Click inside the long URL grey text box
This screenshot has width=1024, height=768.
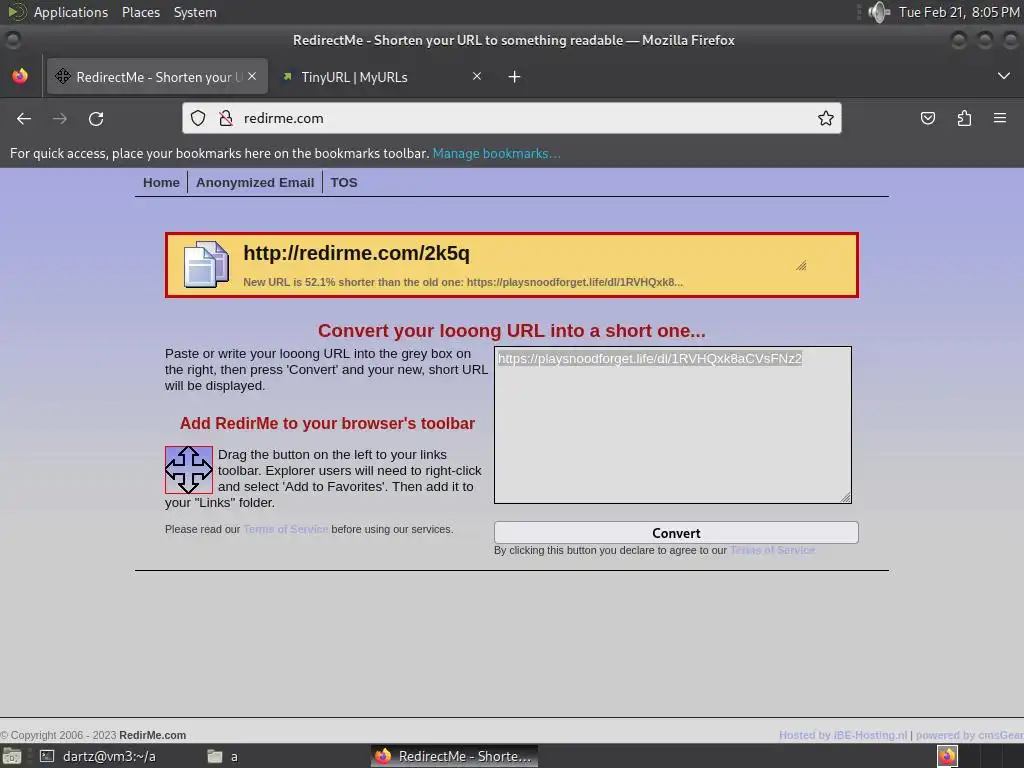[x=673, y=424]
